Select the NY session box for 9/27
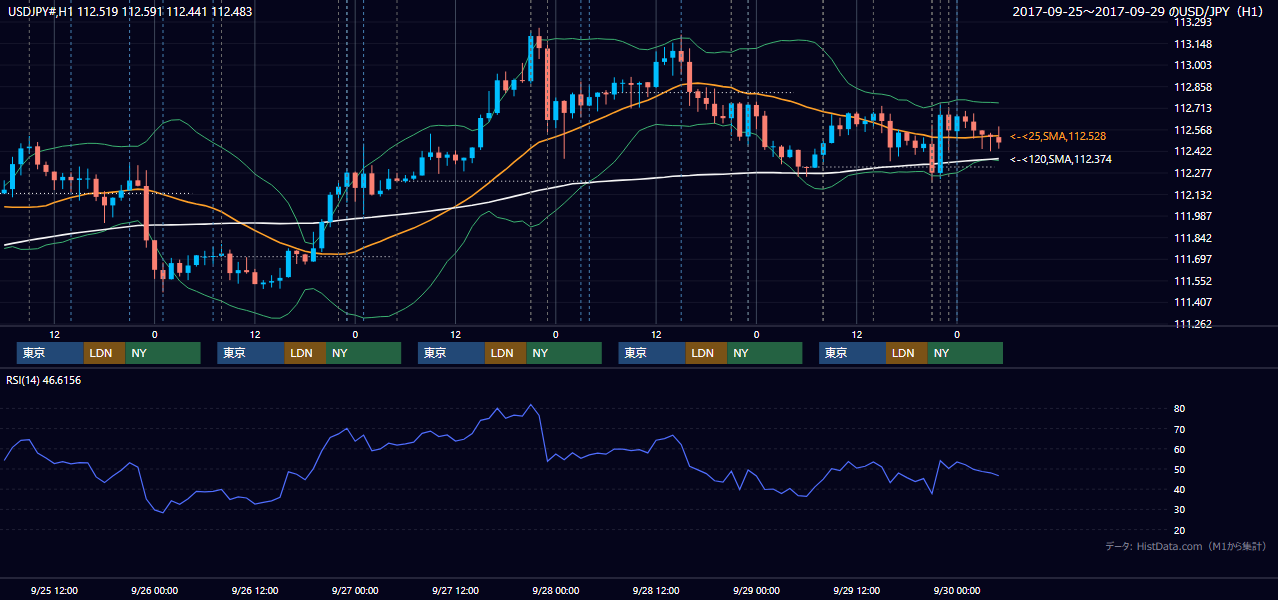Image resolution: width=1278 pixels, height=600 pixels. pos(564,353)
